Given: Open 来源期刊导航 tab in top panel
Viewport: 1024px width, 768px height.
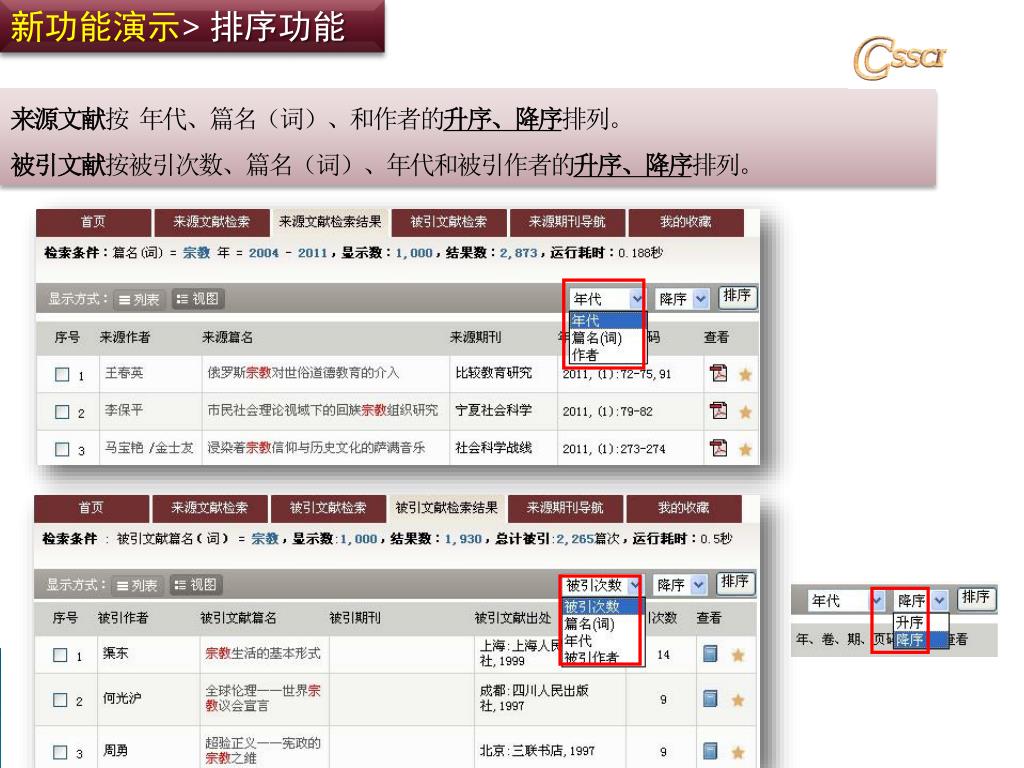Looking at the screenshot, I should coord(567,222).
